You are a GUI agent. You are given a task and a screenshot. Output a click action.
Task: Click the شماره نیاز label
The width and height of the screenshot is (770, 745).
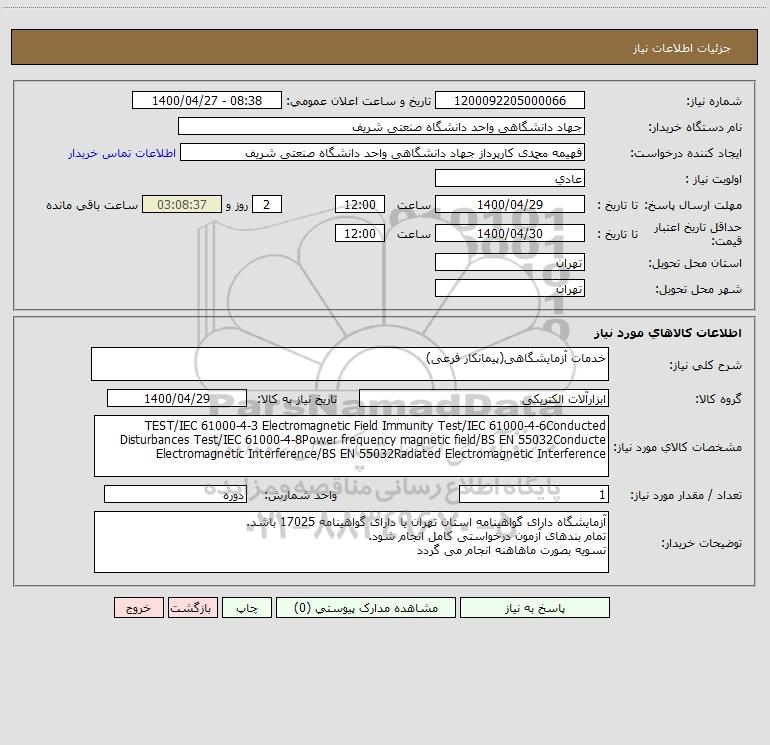[x=714, y=102]
